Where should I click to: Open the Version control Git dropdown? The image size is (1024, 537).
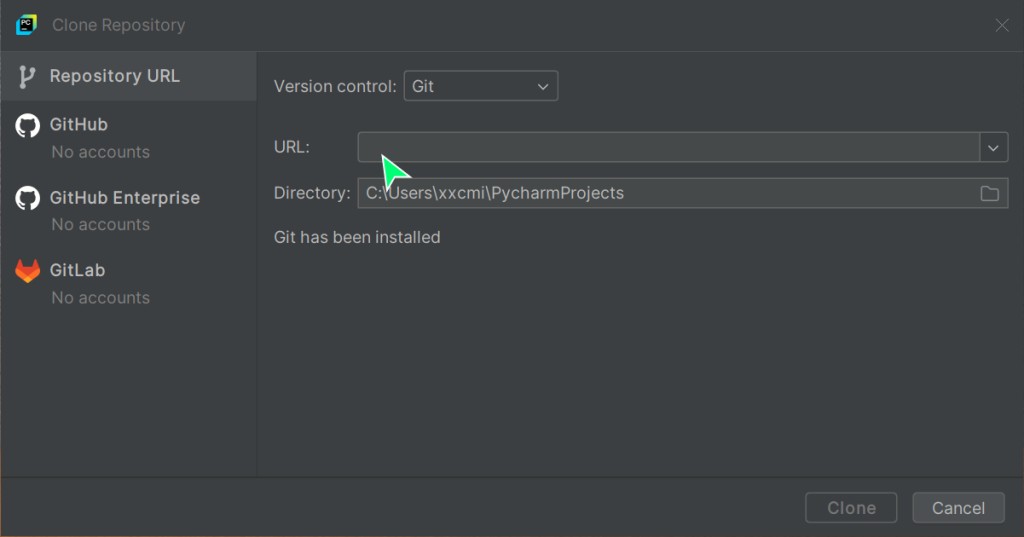coord(480,86)
